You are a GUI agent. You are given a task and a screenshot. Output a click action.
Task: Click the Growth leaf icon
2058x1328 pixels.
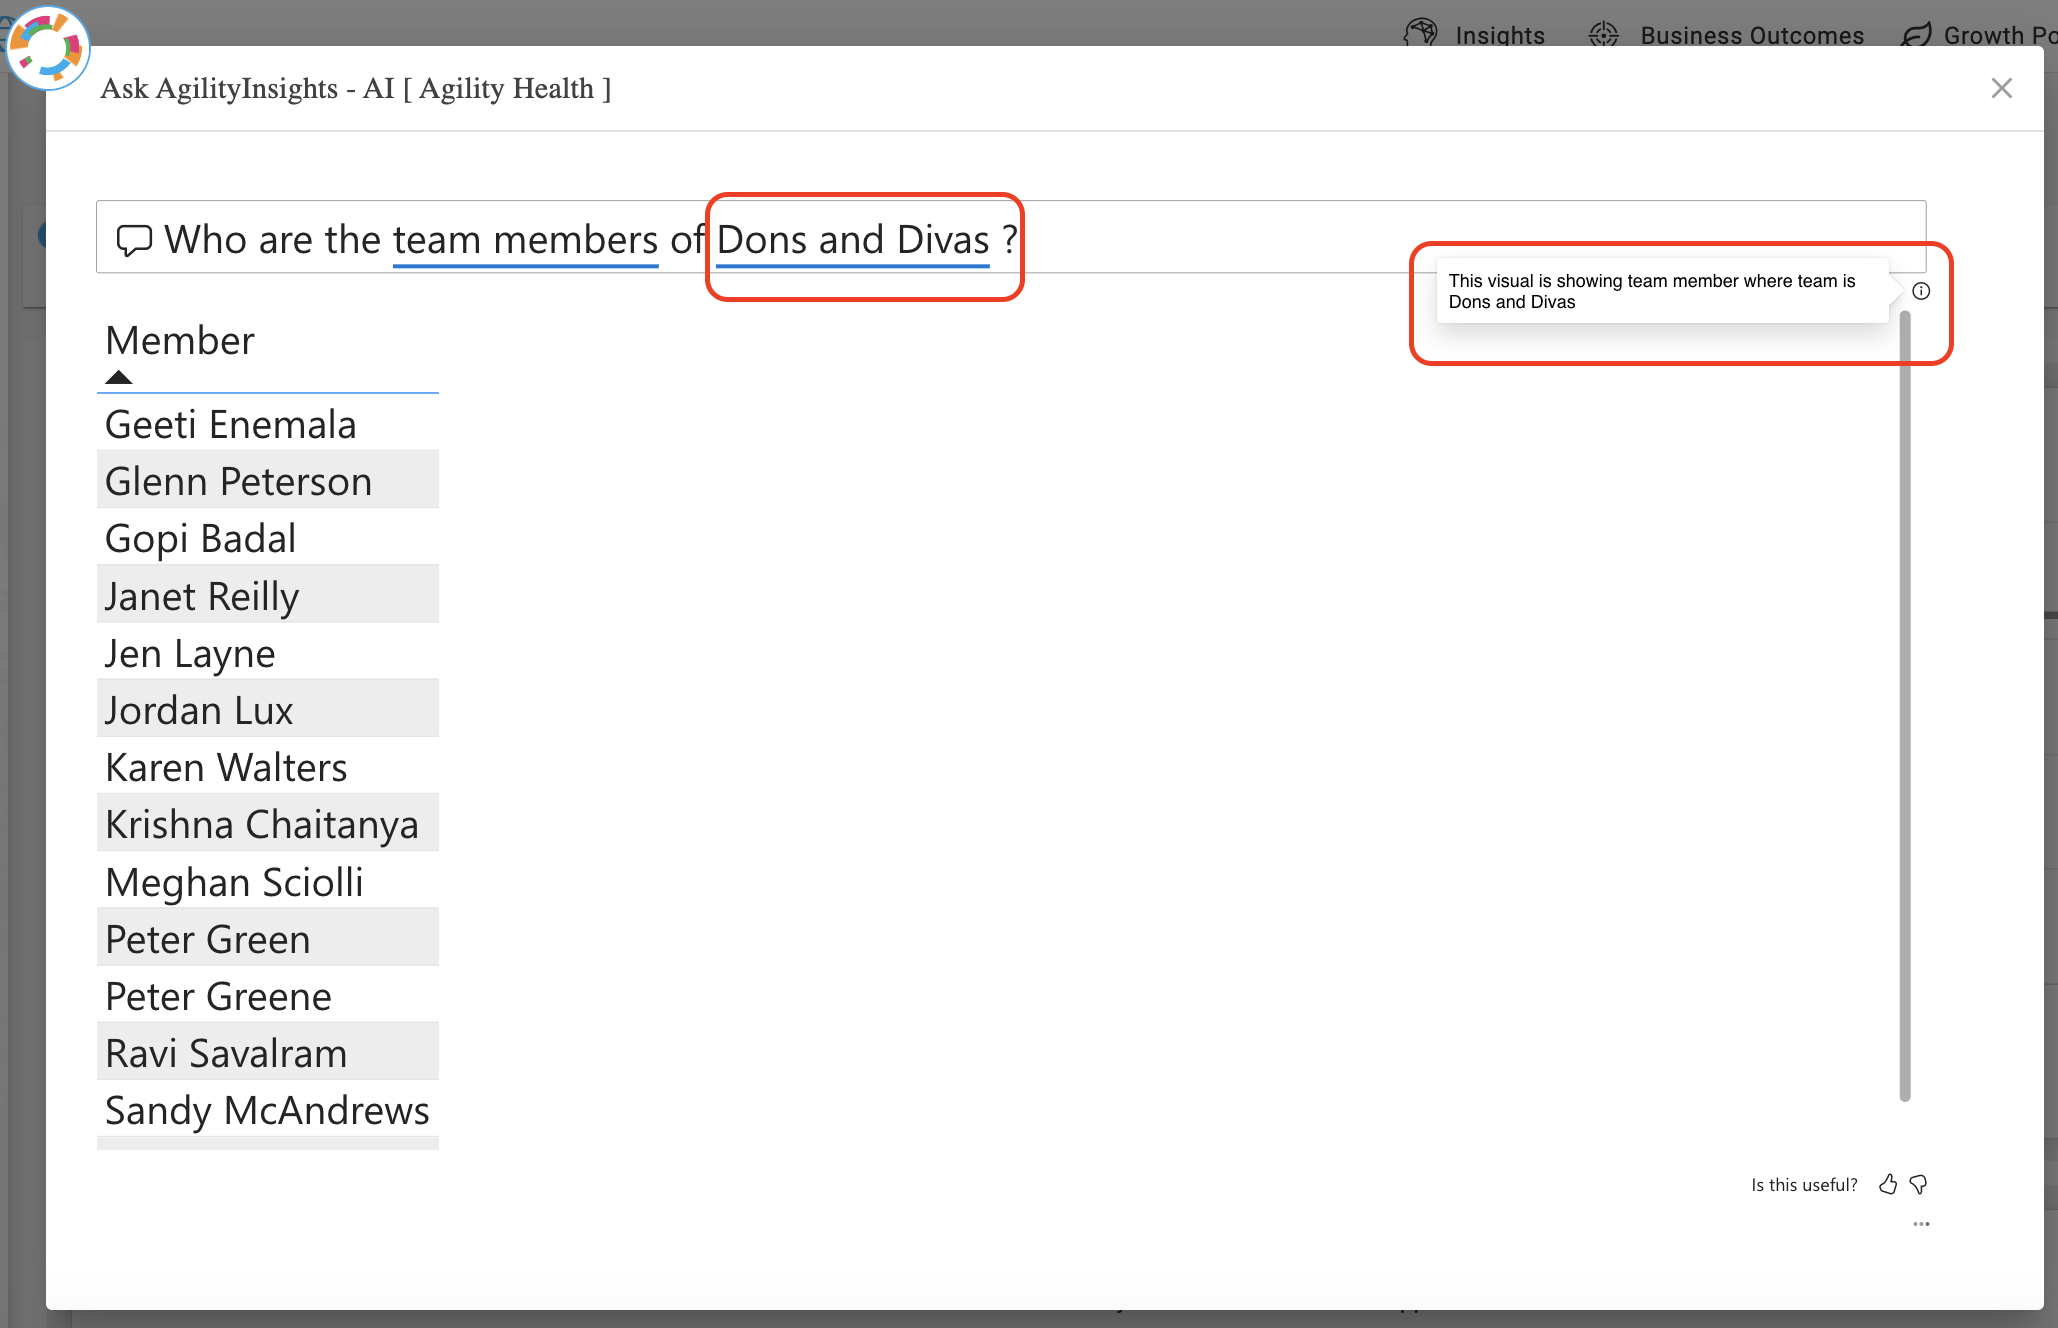(1916, 35)
